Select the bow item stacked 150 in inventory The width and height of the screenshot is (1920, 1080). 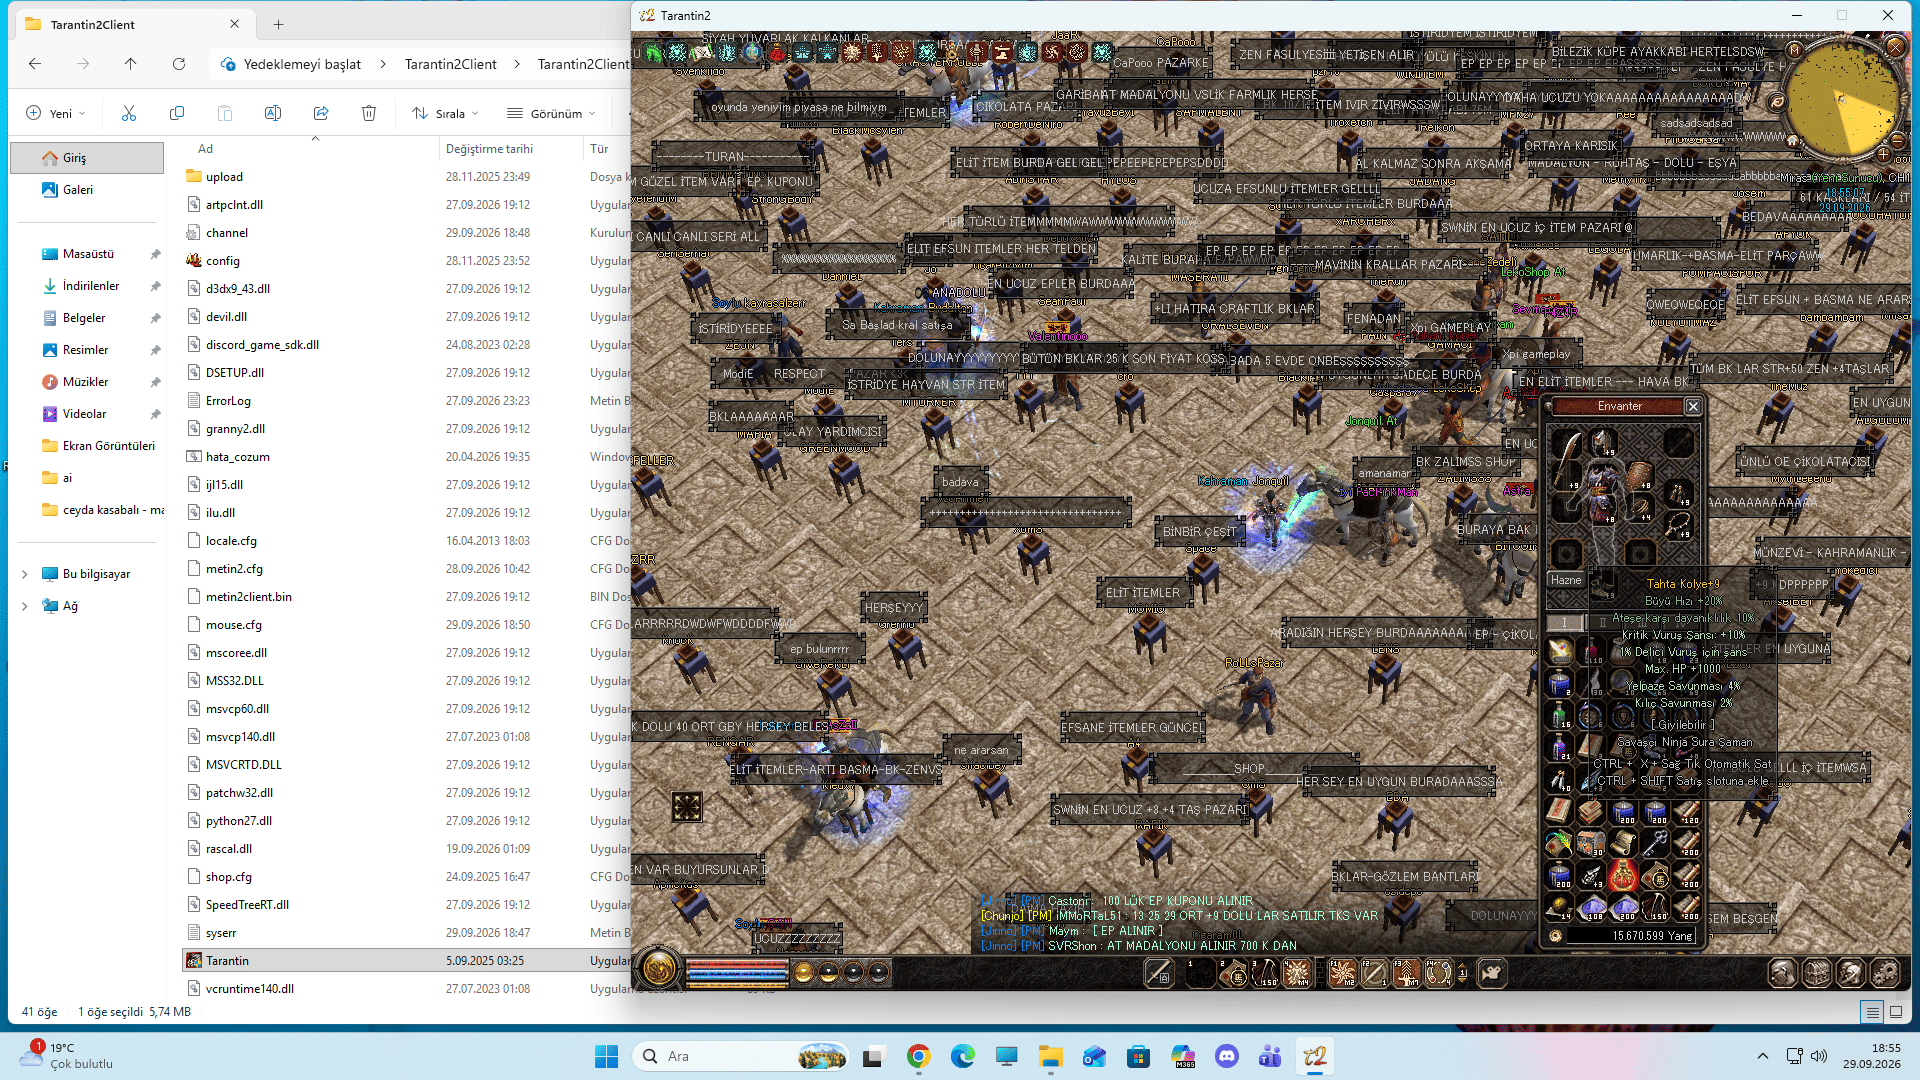pyautogui.click(x=1655, y=907)
